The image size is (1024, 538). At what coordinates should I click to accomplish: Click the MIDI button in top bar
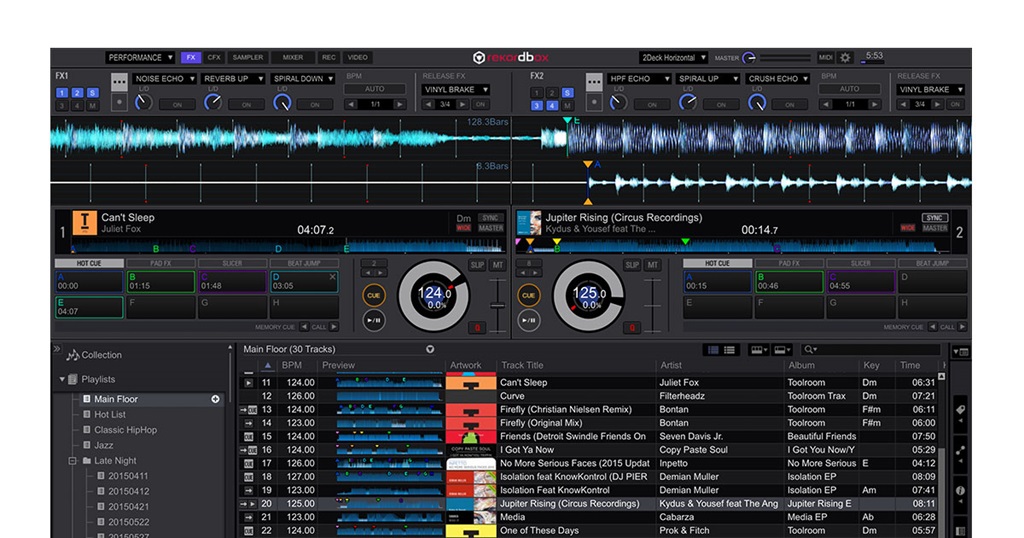(x=825, y=58)
